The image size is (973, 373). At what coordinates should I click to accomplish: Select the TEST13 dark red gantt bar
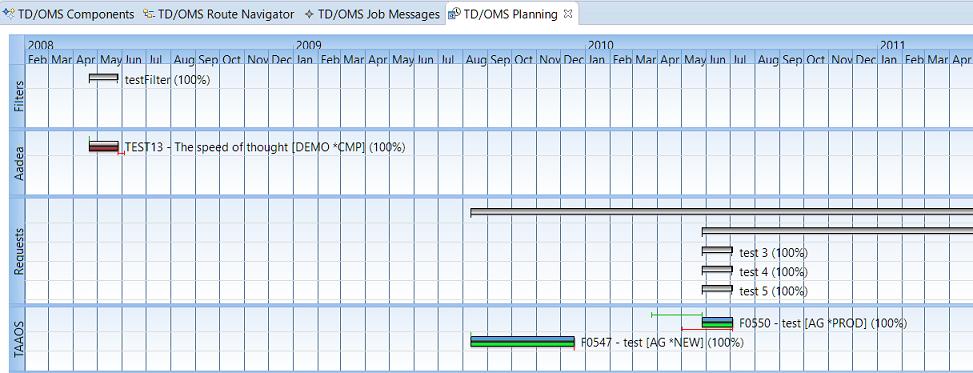(104, 146)
